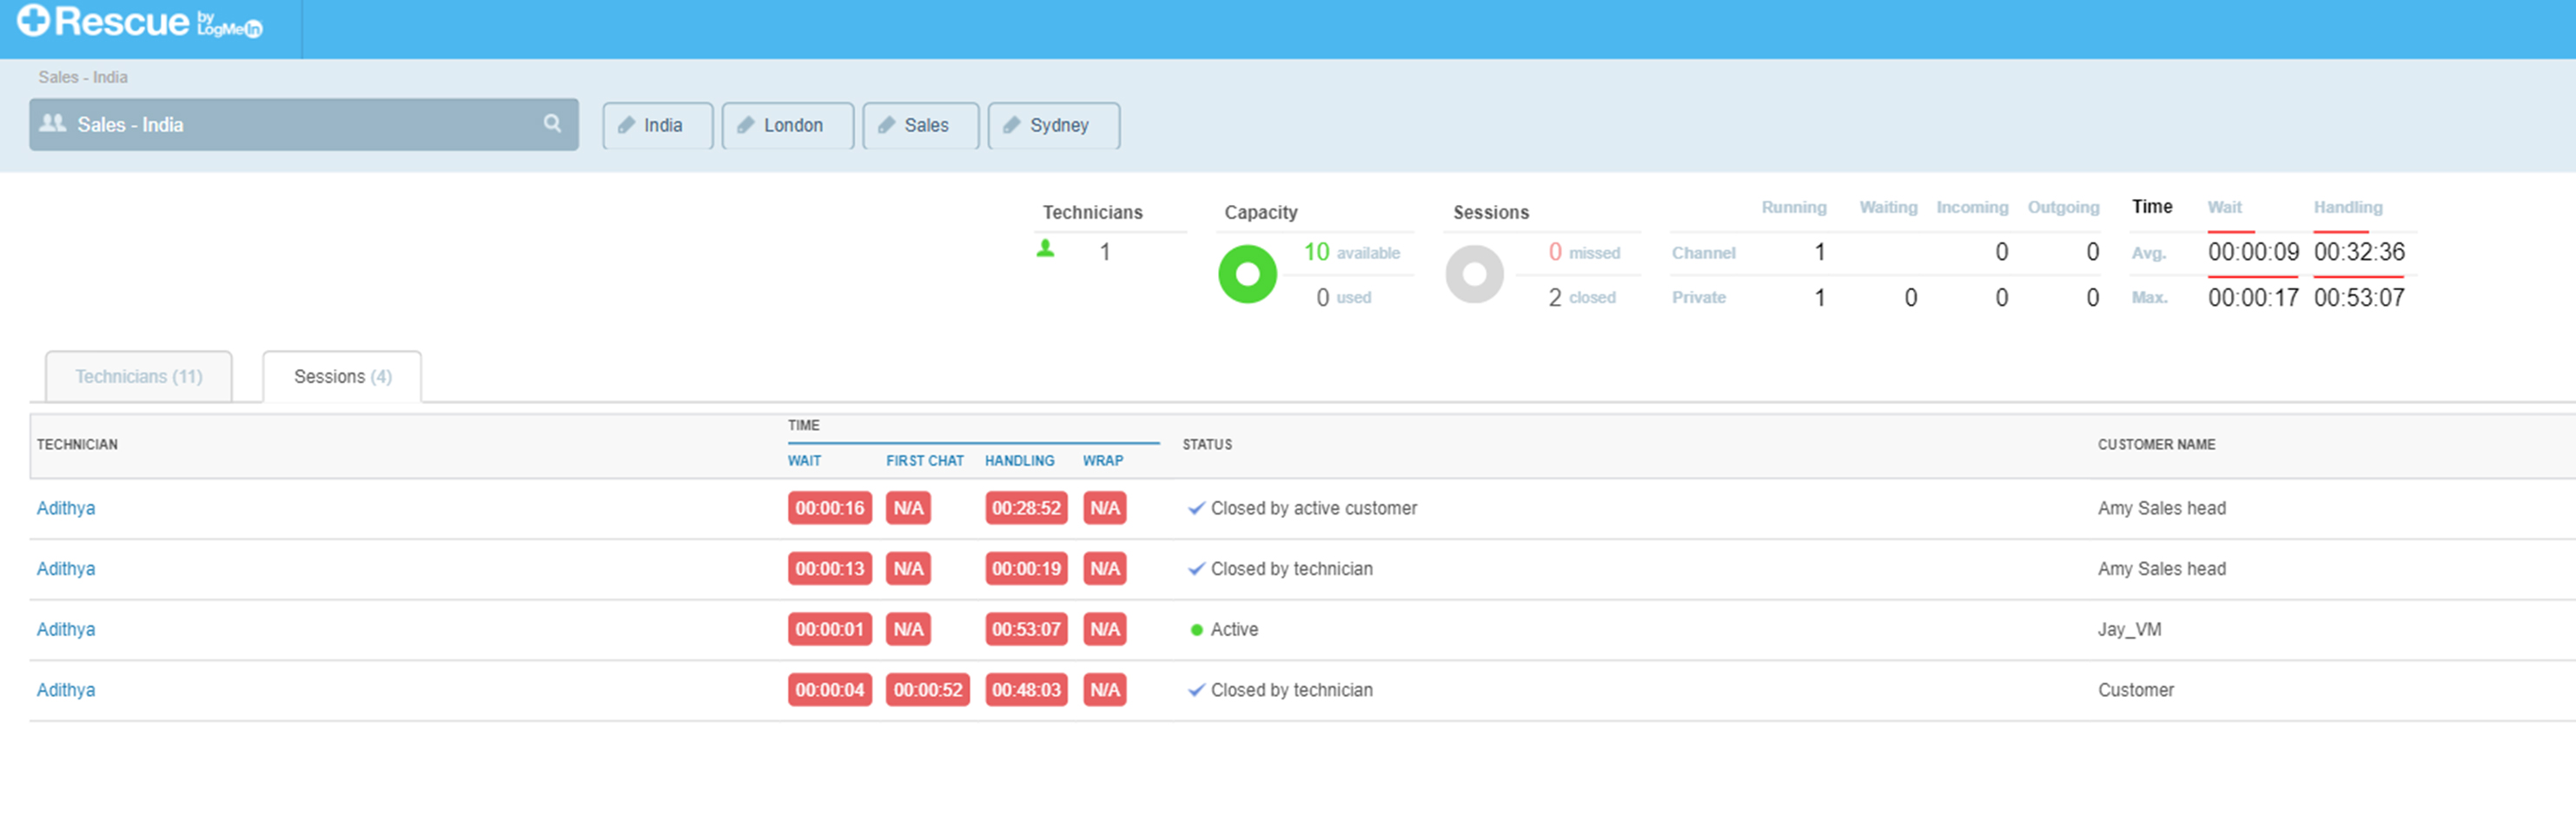Click wait time 00:00:01 badge
This screenshot has height=821, width=2576.
(x=829, y=629)
